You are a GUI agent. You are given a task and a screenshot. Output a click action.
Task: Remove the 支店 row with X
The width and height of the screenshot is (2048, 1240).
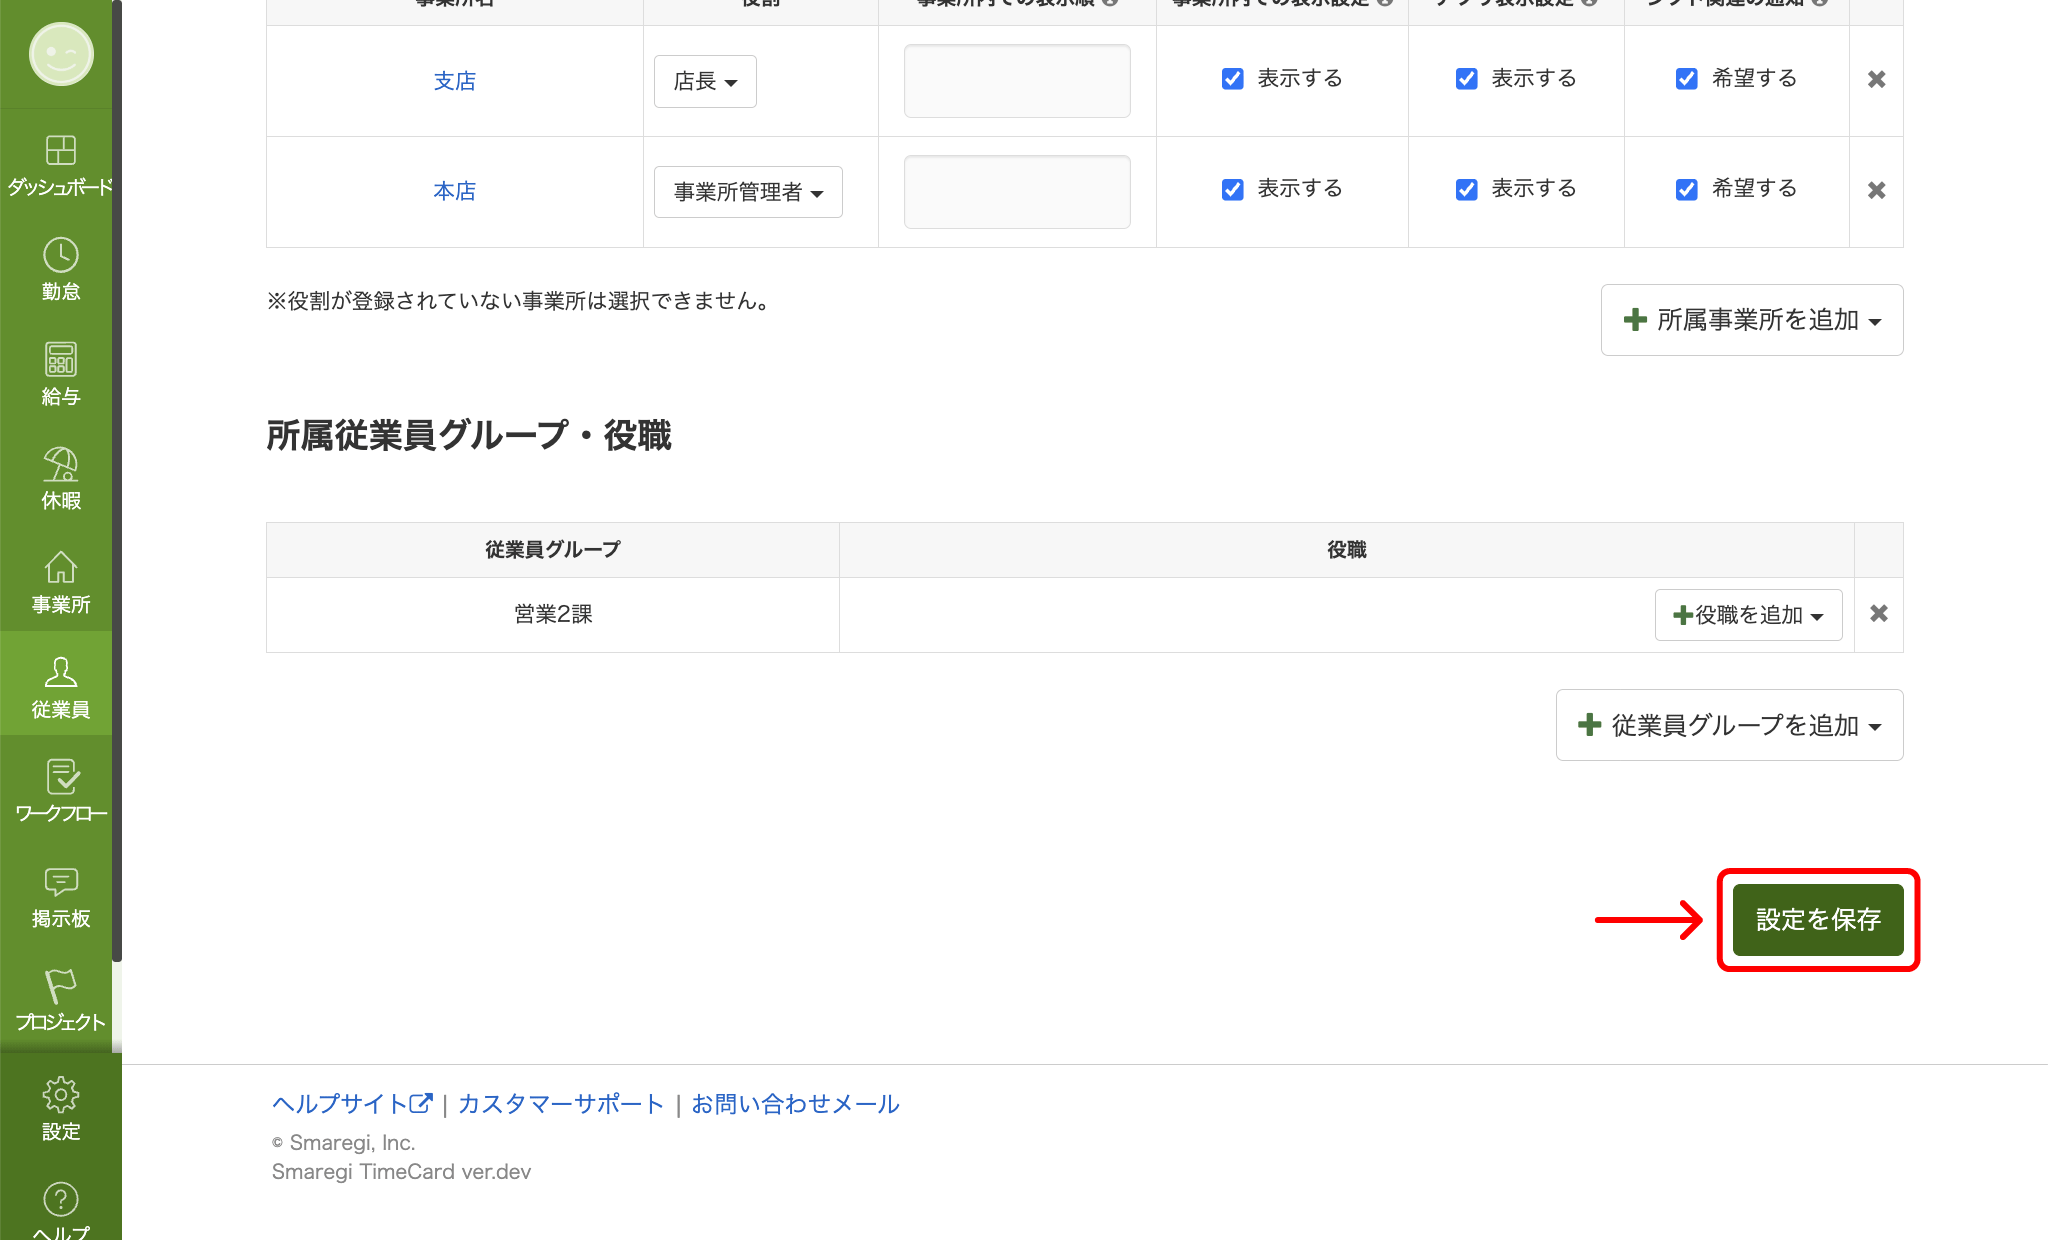[1876, 79]
